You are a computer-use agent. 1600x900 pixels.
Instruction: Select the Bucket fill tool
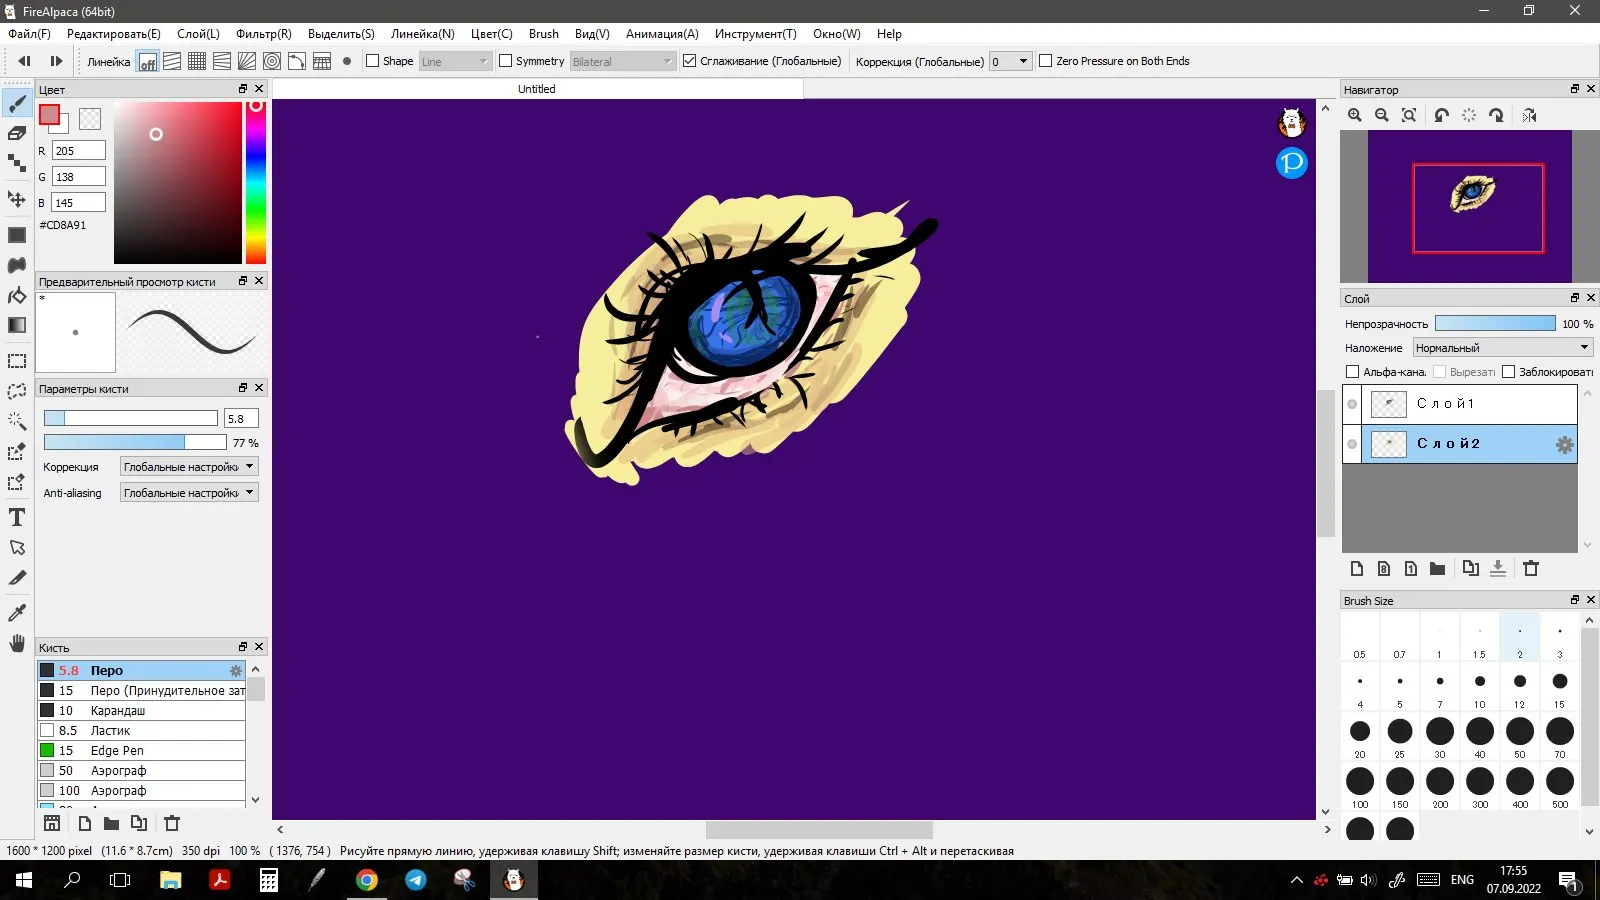(x=17, y=295)
